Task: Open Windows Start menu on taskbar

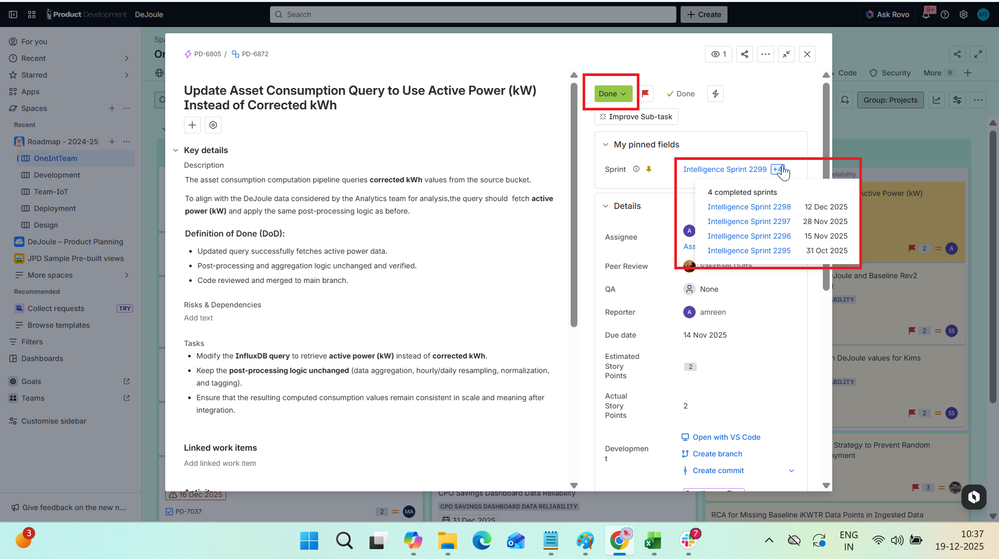Action: [x=309, y=541]
